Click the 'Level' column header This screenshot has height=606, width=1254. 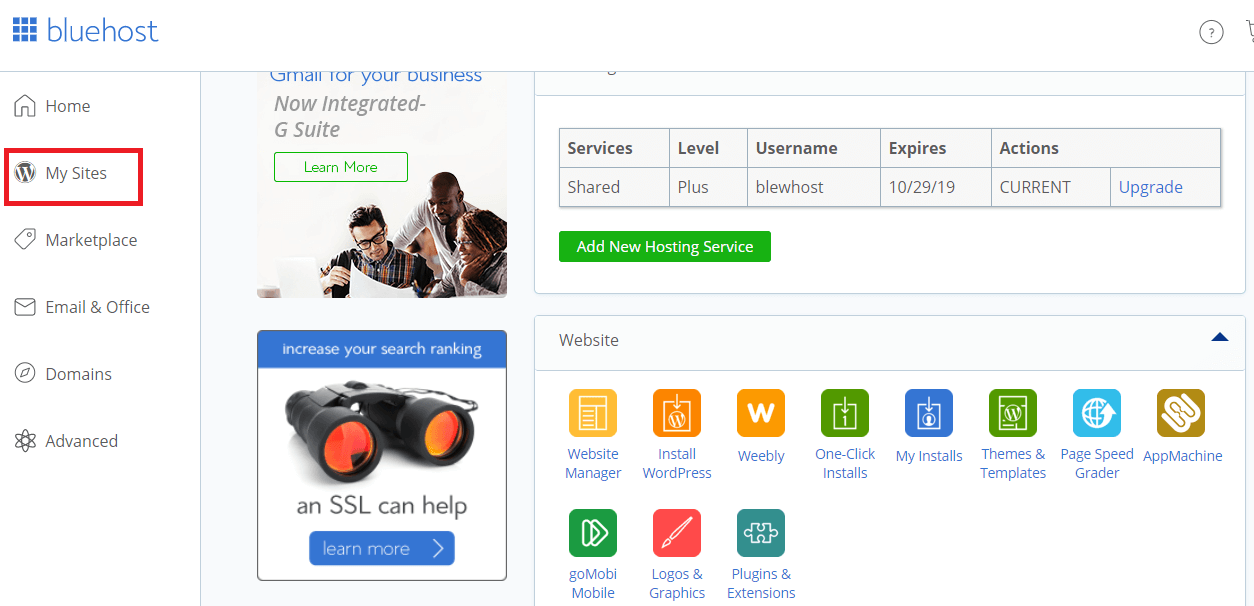[x=709, y=148]
